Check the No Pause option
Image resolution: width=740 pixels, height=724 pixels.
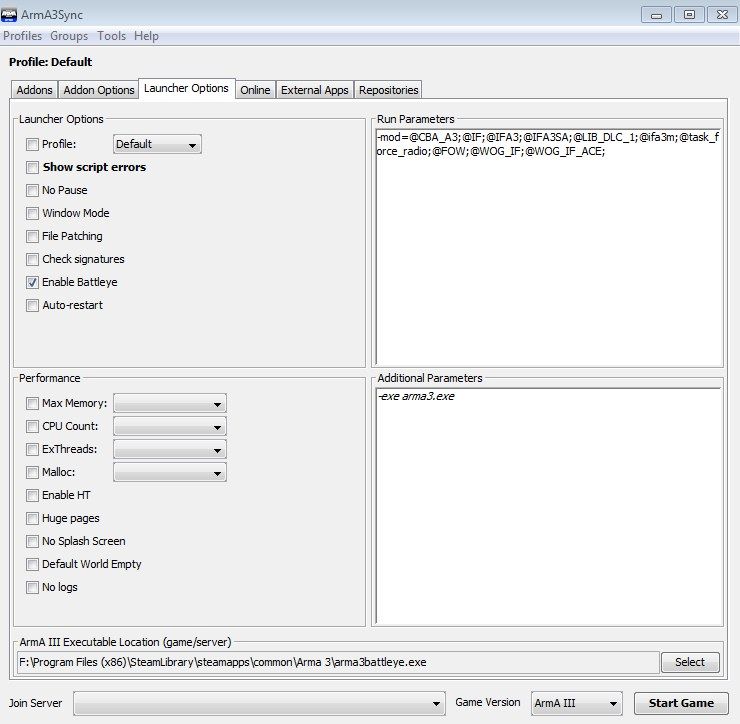pos(32,190)
